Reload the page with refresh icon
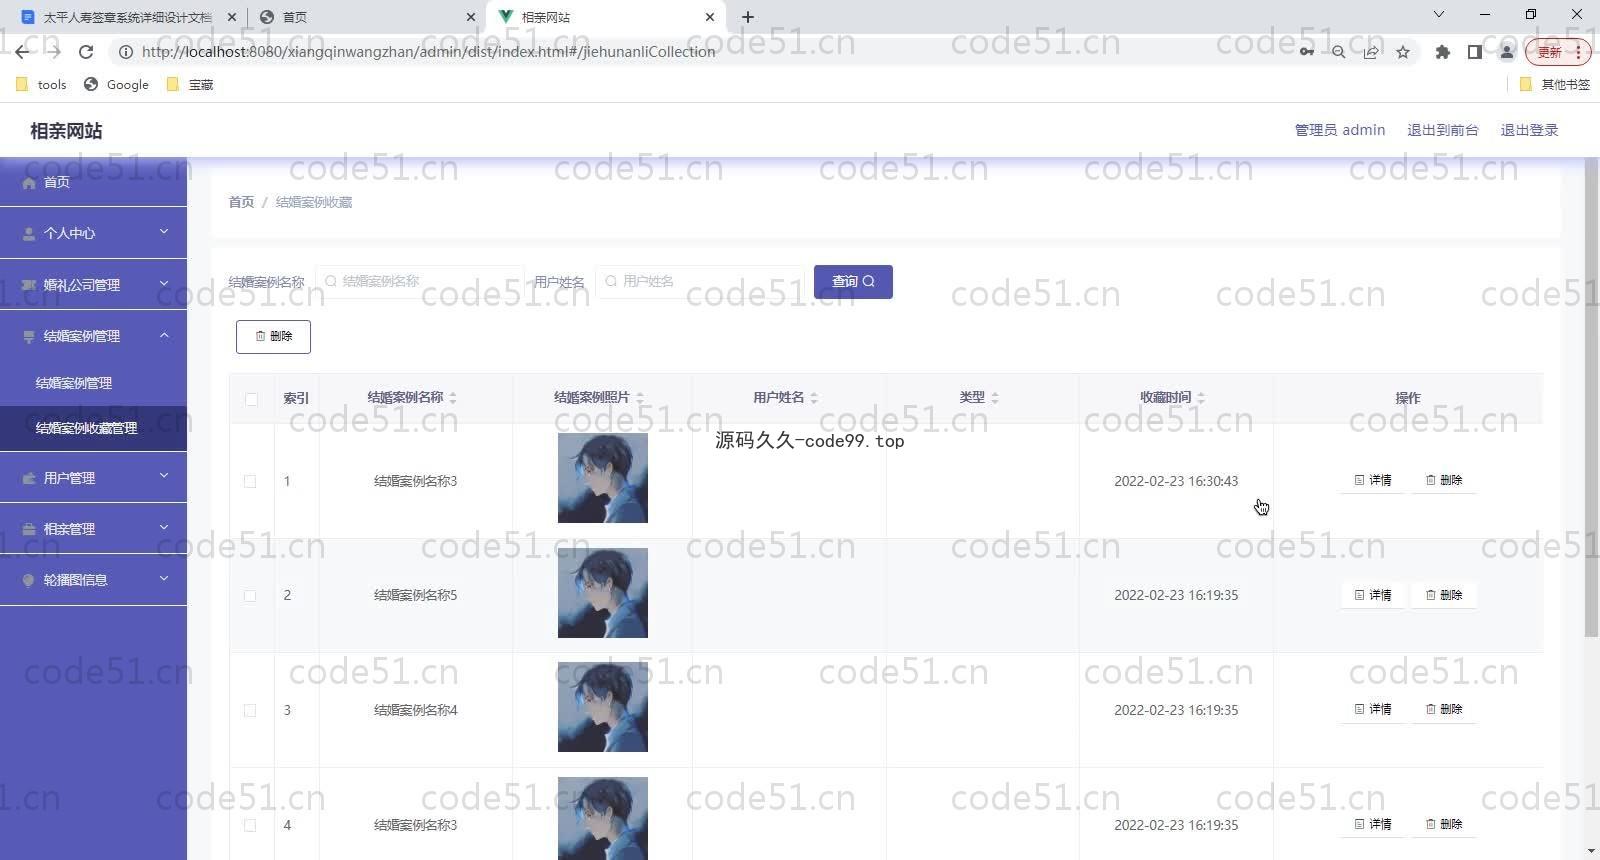This screenshot has width=1600, height=860. pyautogui.click(x=86, y=52)
